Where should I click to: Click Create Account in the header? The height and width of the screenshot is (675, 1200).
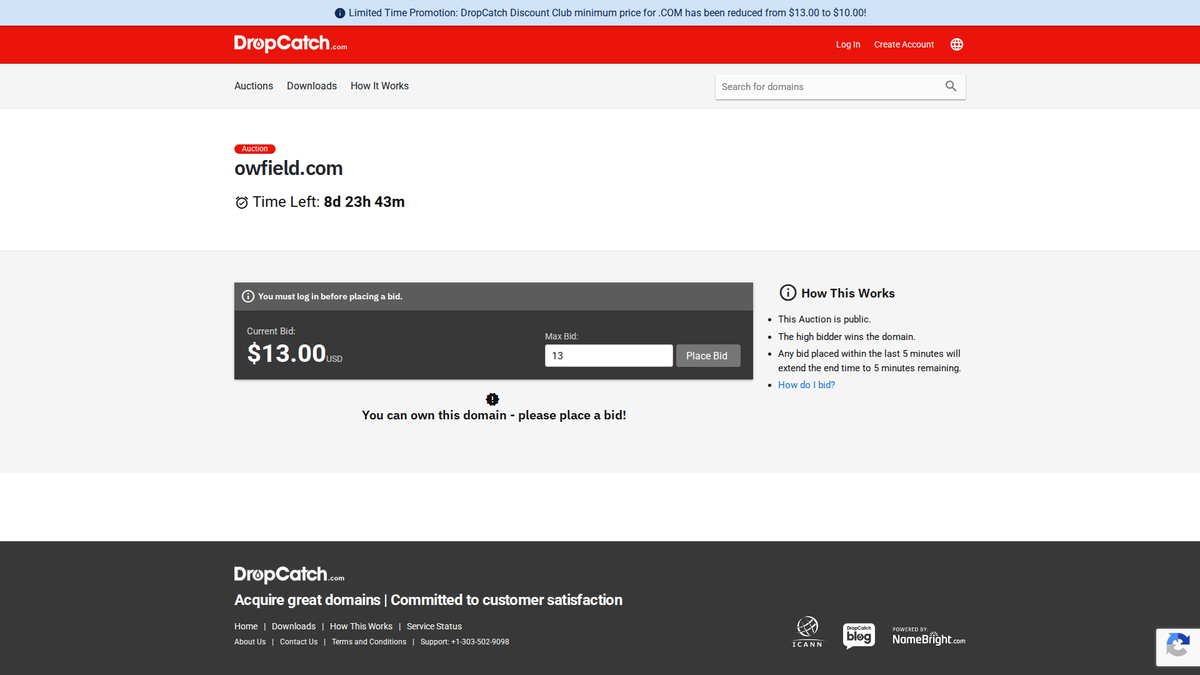[904, 45]
